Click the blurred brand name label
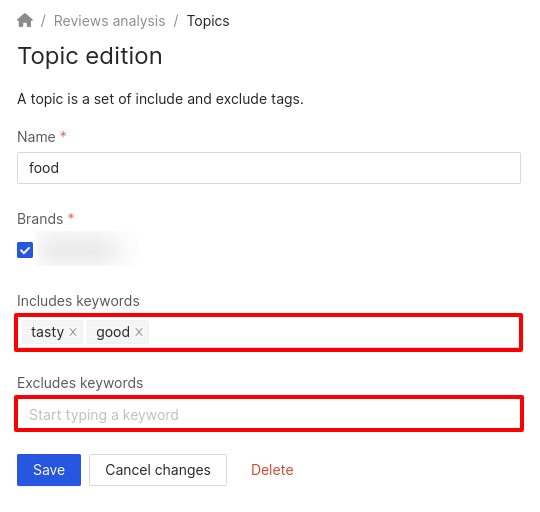Image resolution: width=540 pixels, height=512 pixels. [86, 249]
